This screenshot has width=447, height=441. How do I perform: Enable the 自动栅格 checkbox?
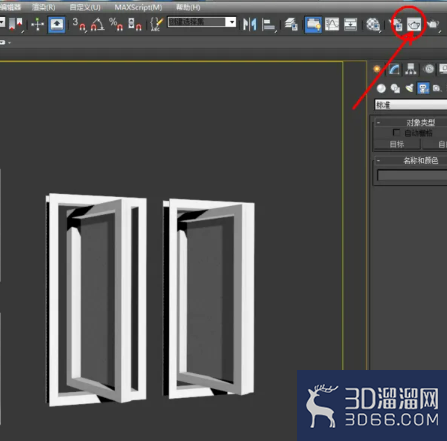point(396,133)
